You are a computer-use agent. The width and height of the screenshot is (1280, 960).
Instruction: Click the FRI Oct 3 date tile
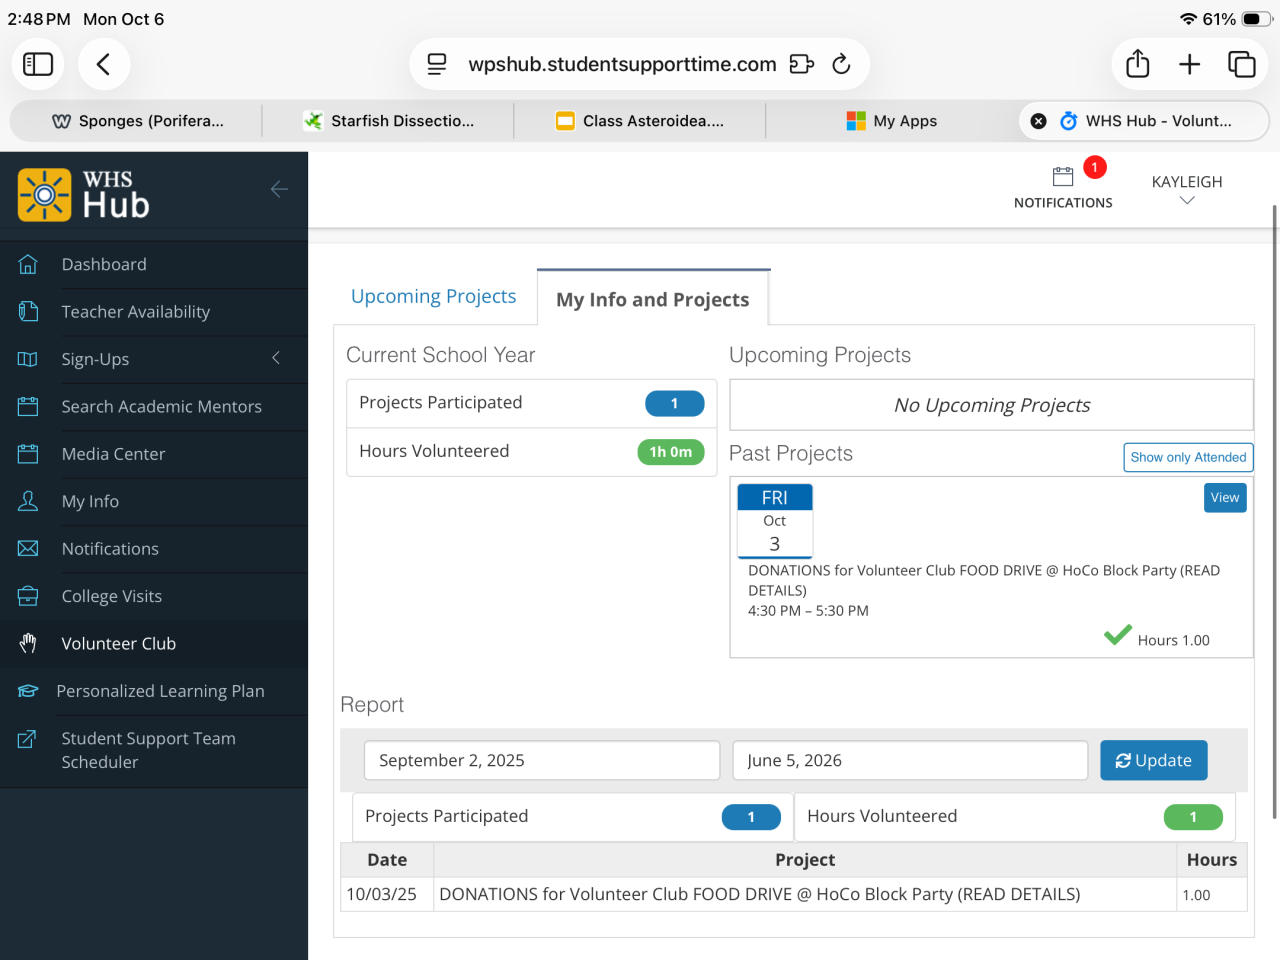(775, 521)
